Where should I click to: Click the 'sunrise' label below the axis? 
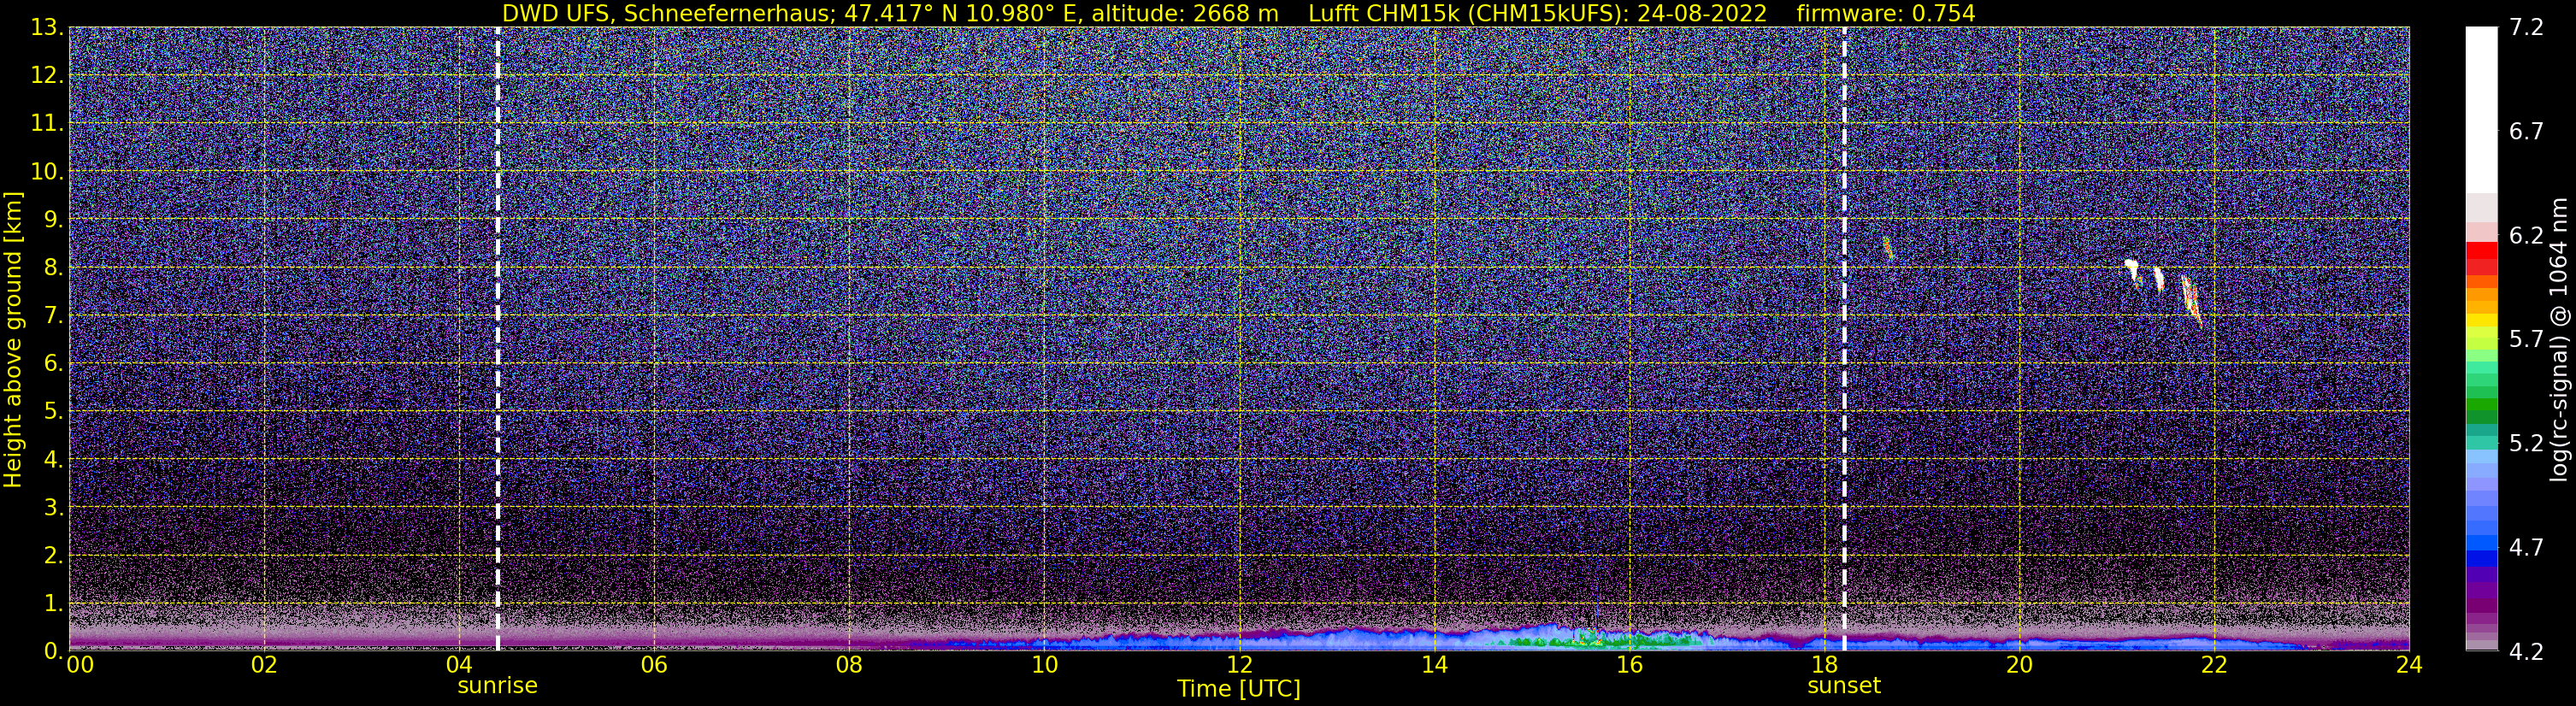click(x=497, y=686)
